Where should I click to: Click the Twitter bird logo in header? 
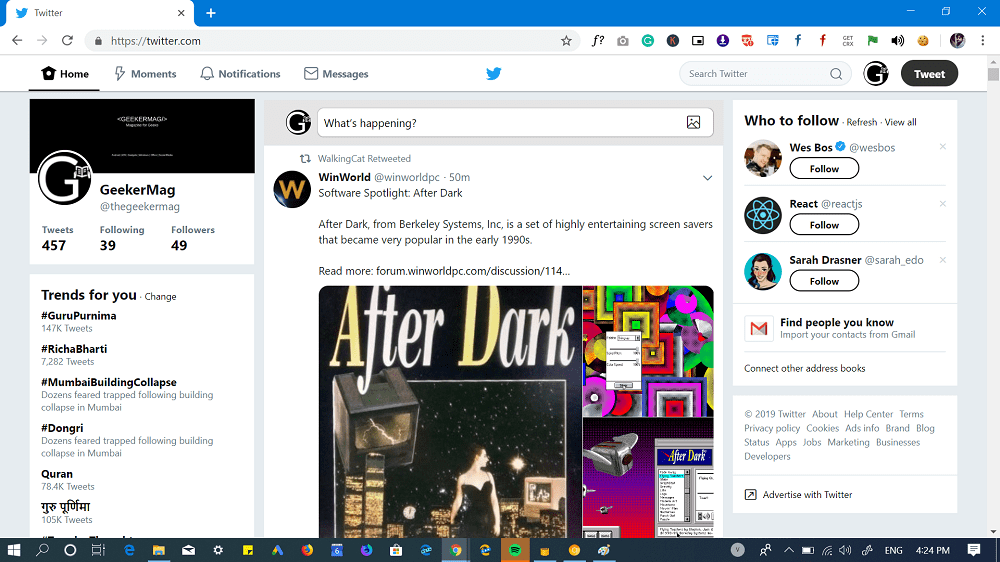pos(493,73)
